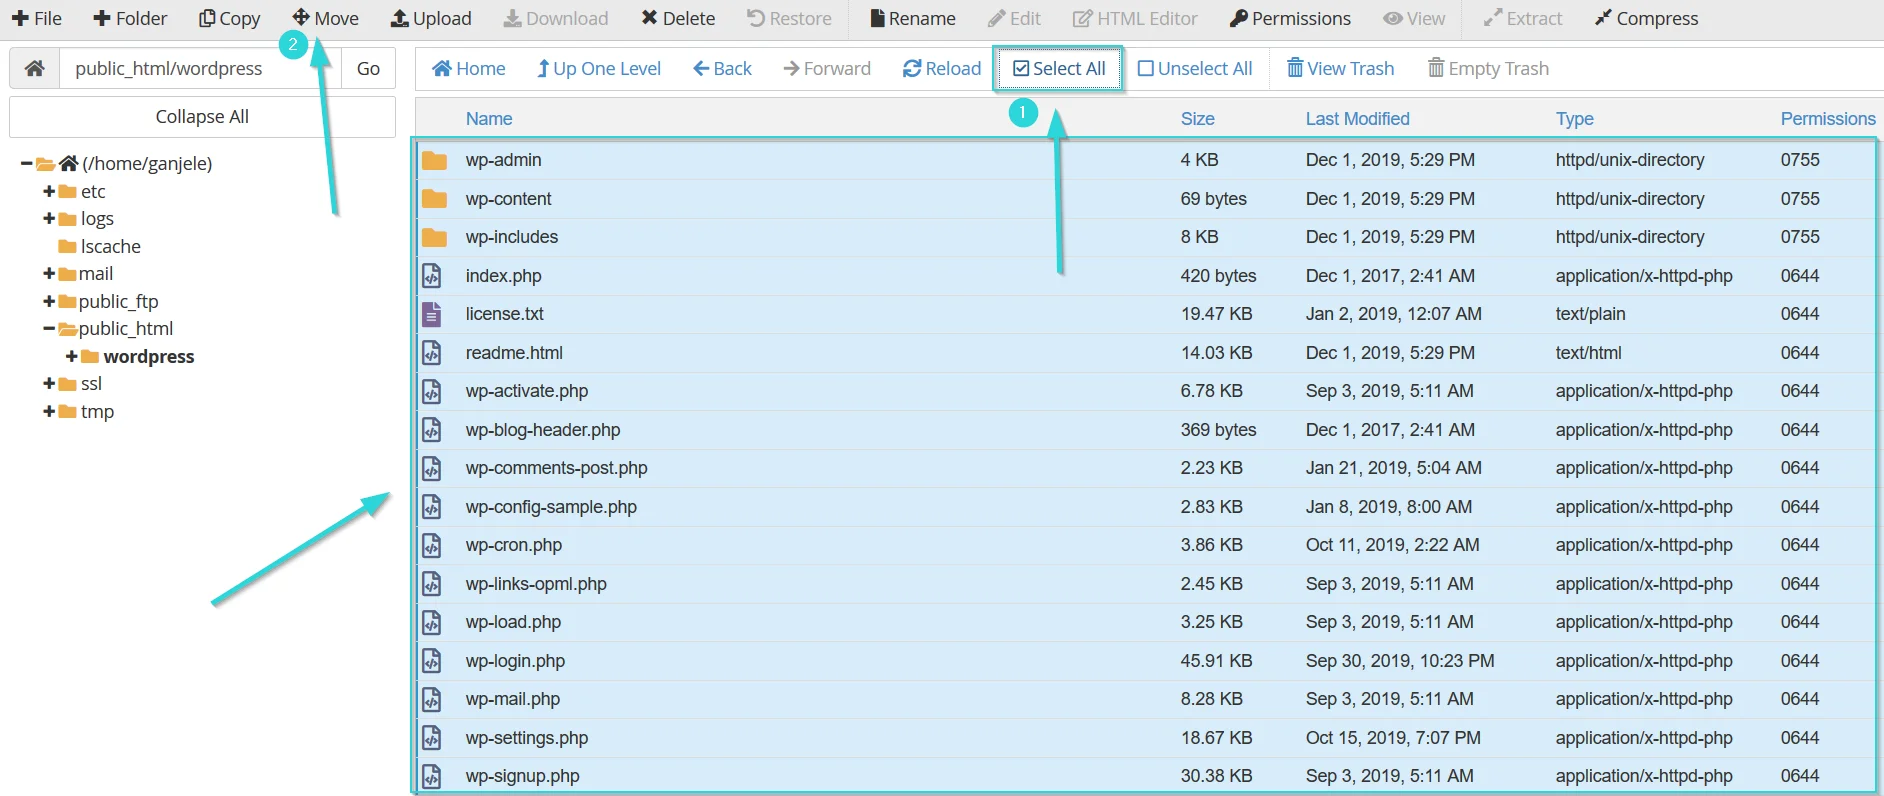This screenshot has width=1884, height=796.
Task: Sort files by Size column header
Action: point(1197,119)
